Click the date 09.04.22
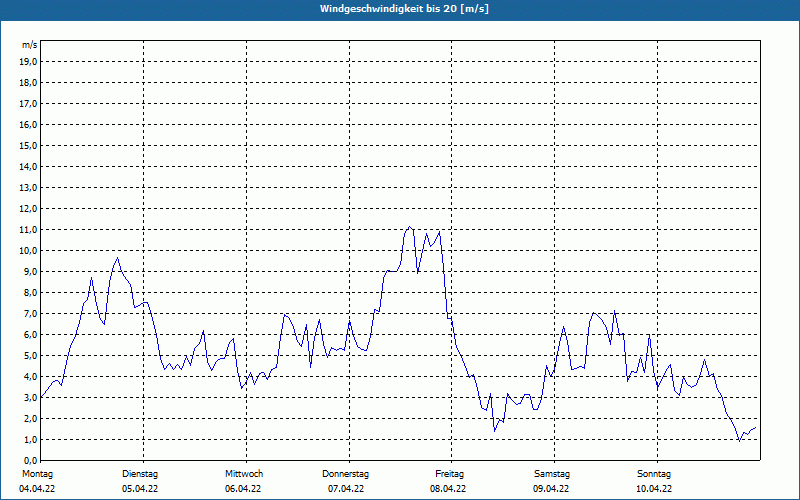Screen dimensions: 800x500 point(551,489)
